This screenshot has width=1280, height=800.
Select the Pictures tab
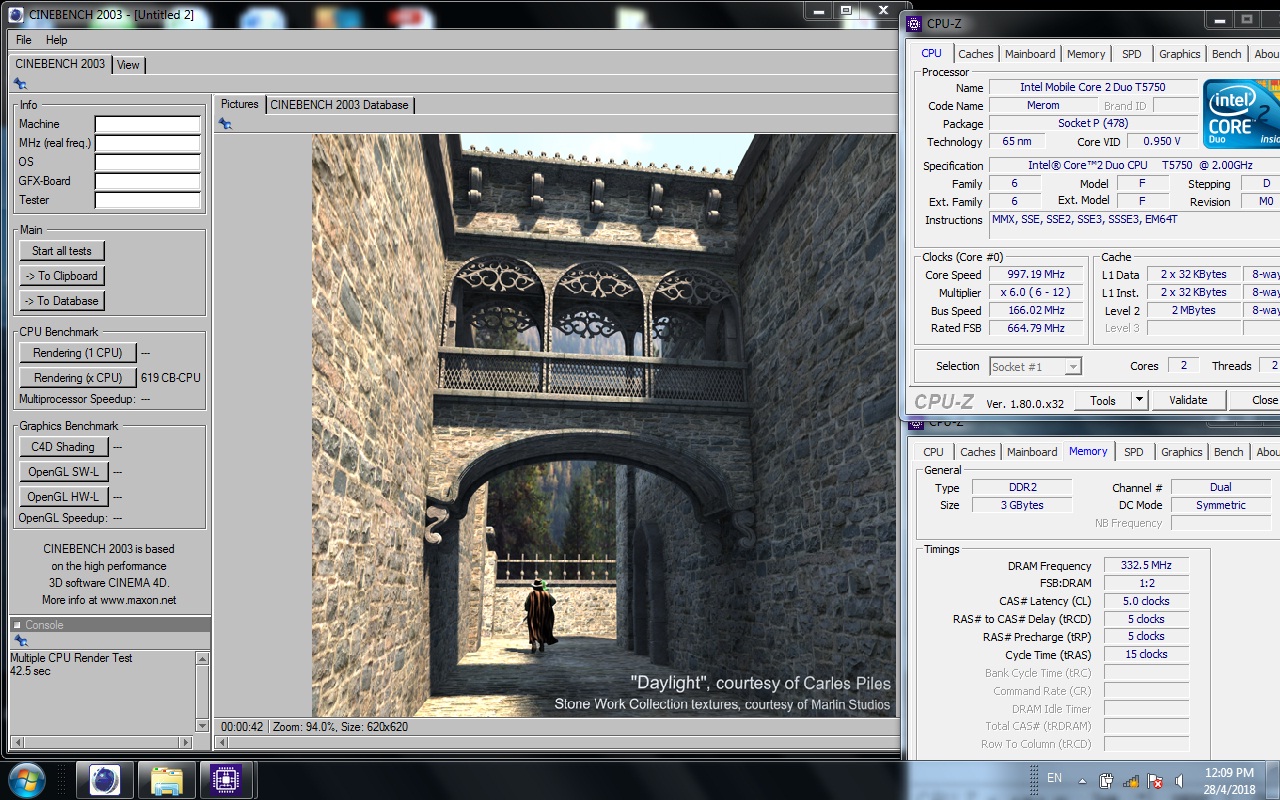pyautogui.click(x=240, y=104)
